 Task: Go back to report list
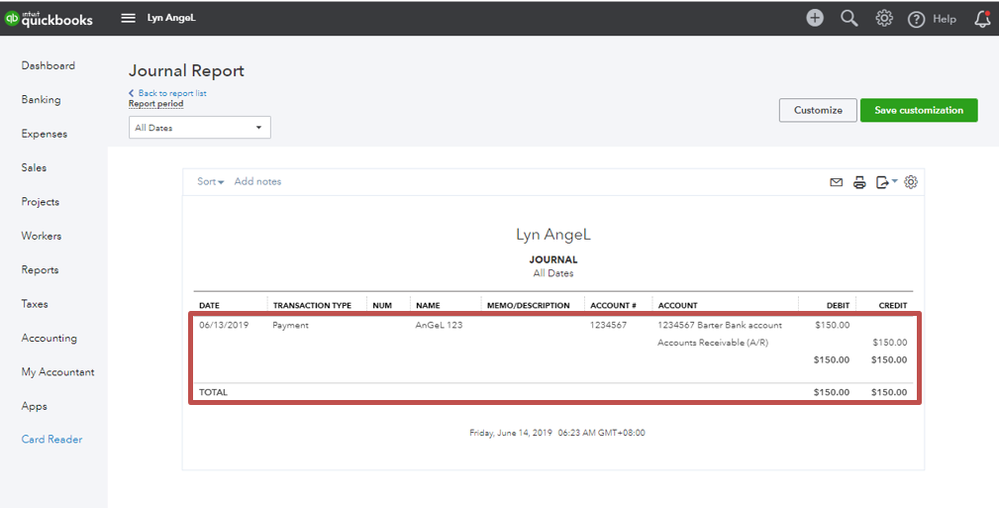168,93
